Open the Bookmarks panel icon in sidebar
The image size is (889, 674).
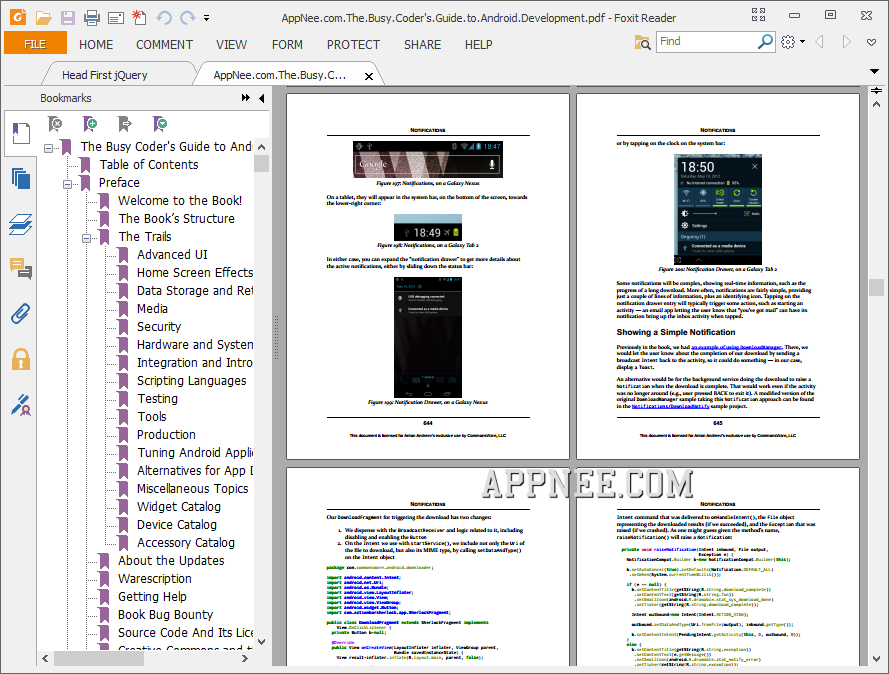coord(21,133)
